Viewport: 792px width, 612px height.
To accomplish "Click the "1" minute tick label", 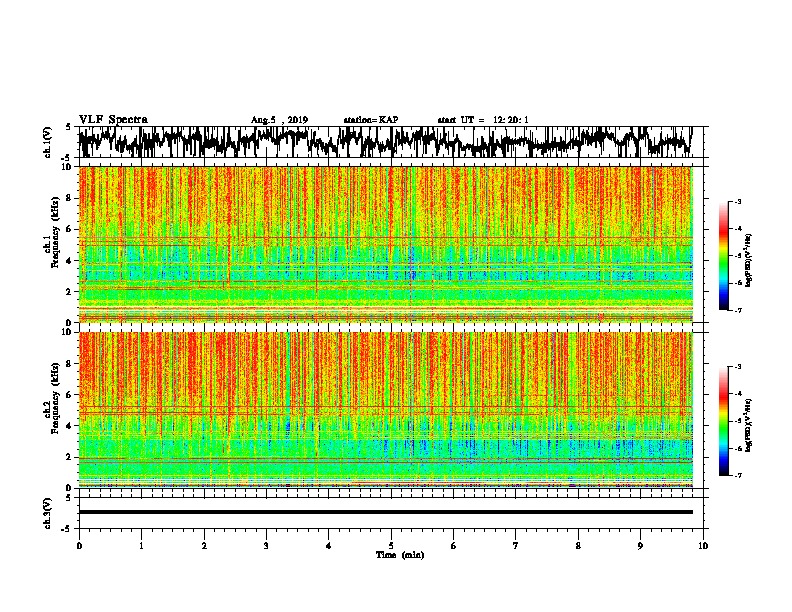I will (141, 546).
